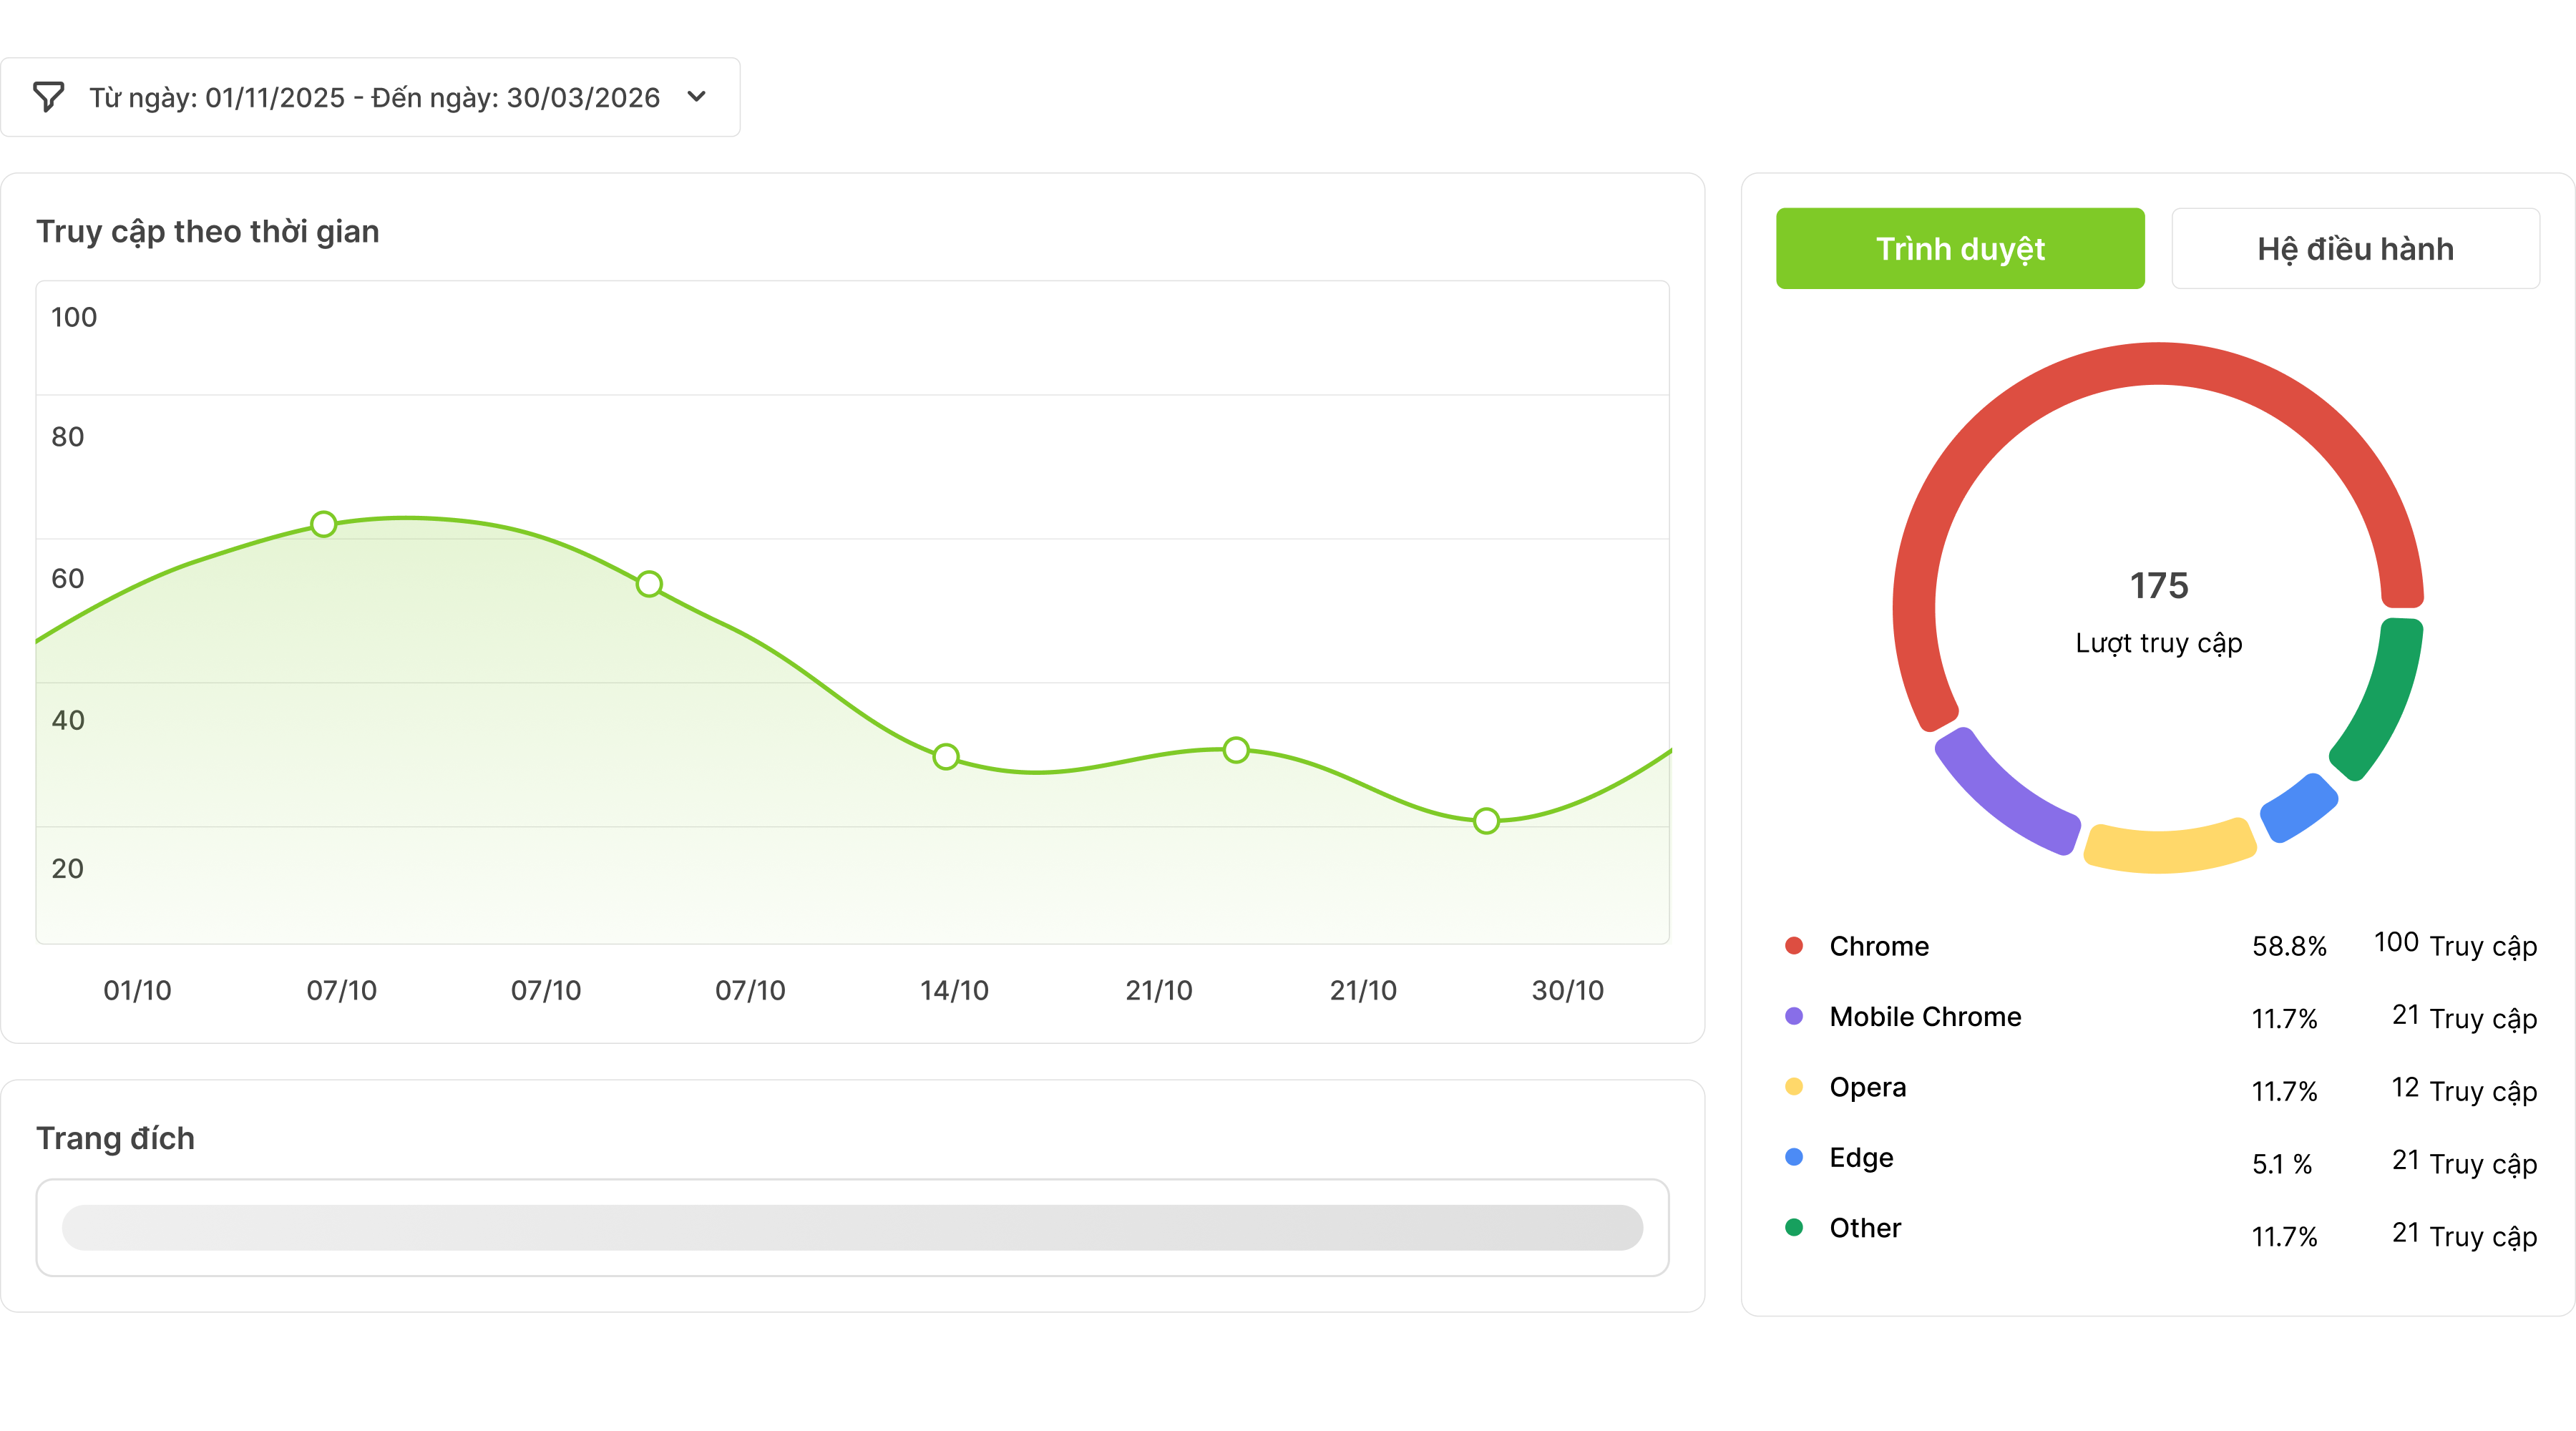Screen dimensions: 2576x1431
Task: Click the yellow Opera legend dot
Action: click(x=1794, y=1087)
